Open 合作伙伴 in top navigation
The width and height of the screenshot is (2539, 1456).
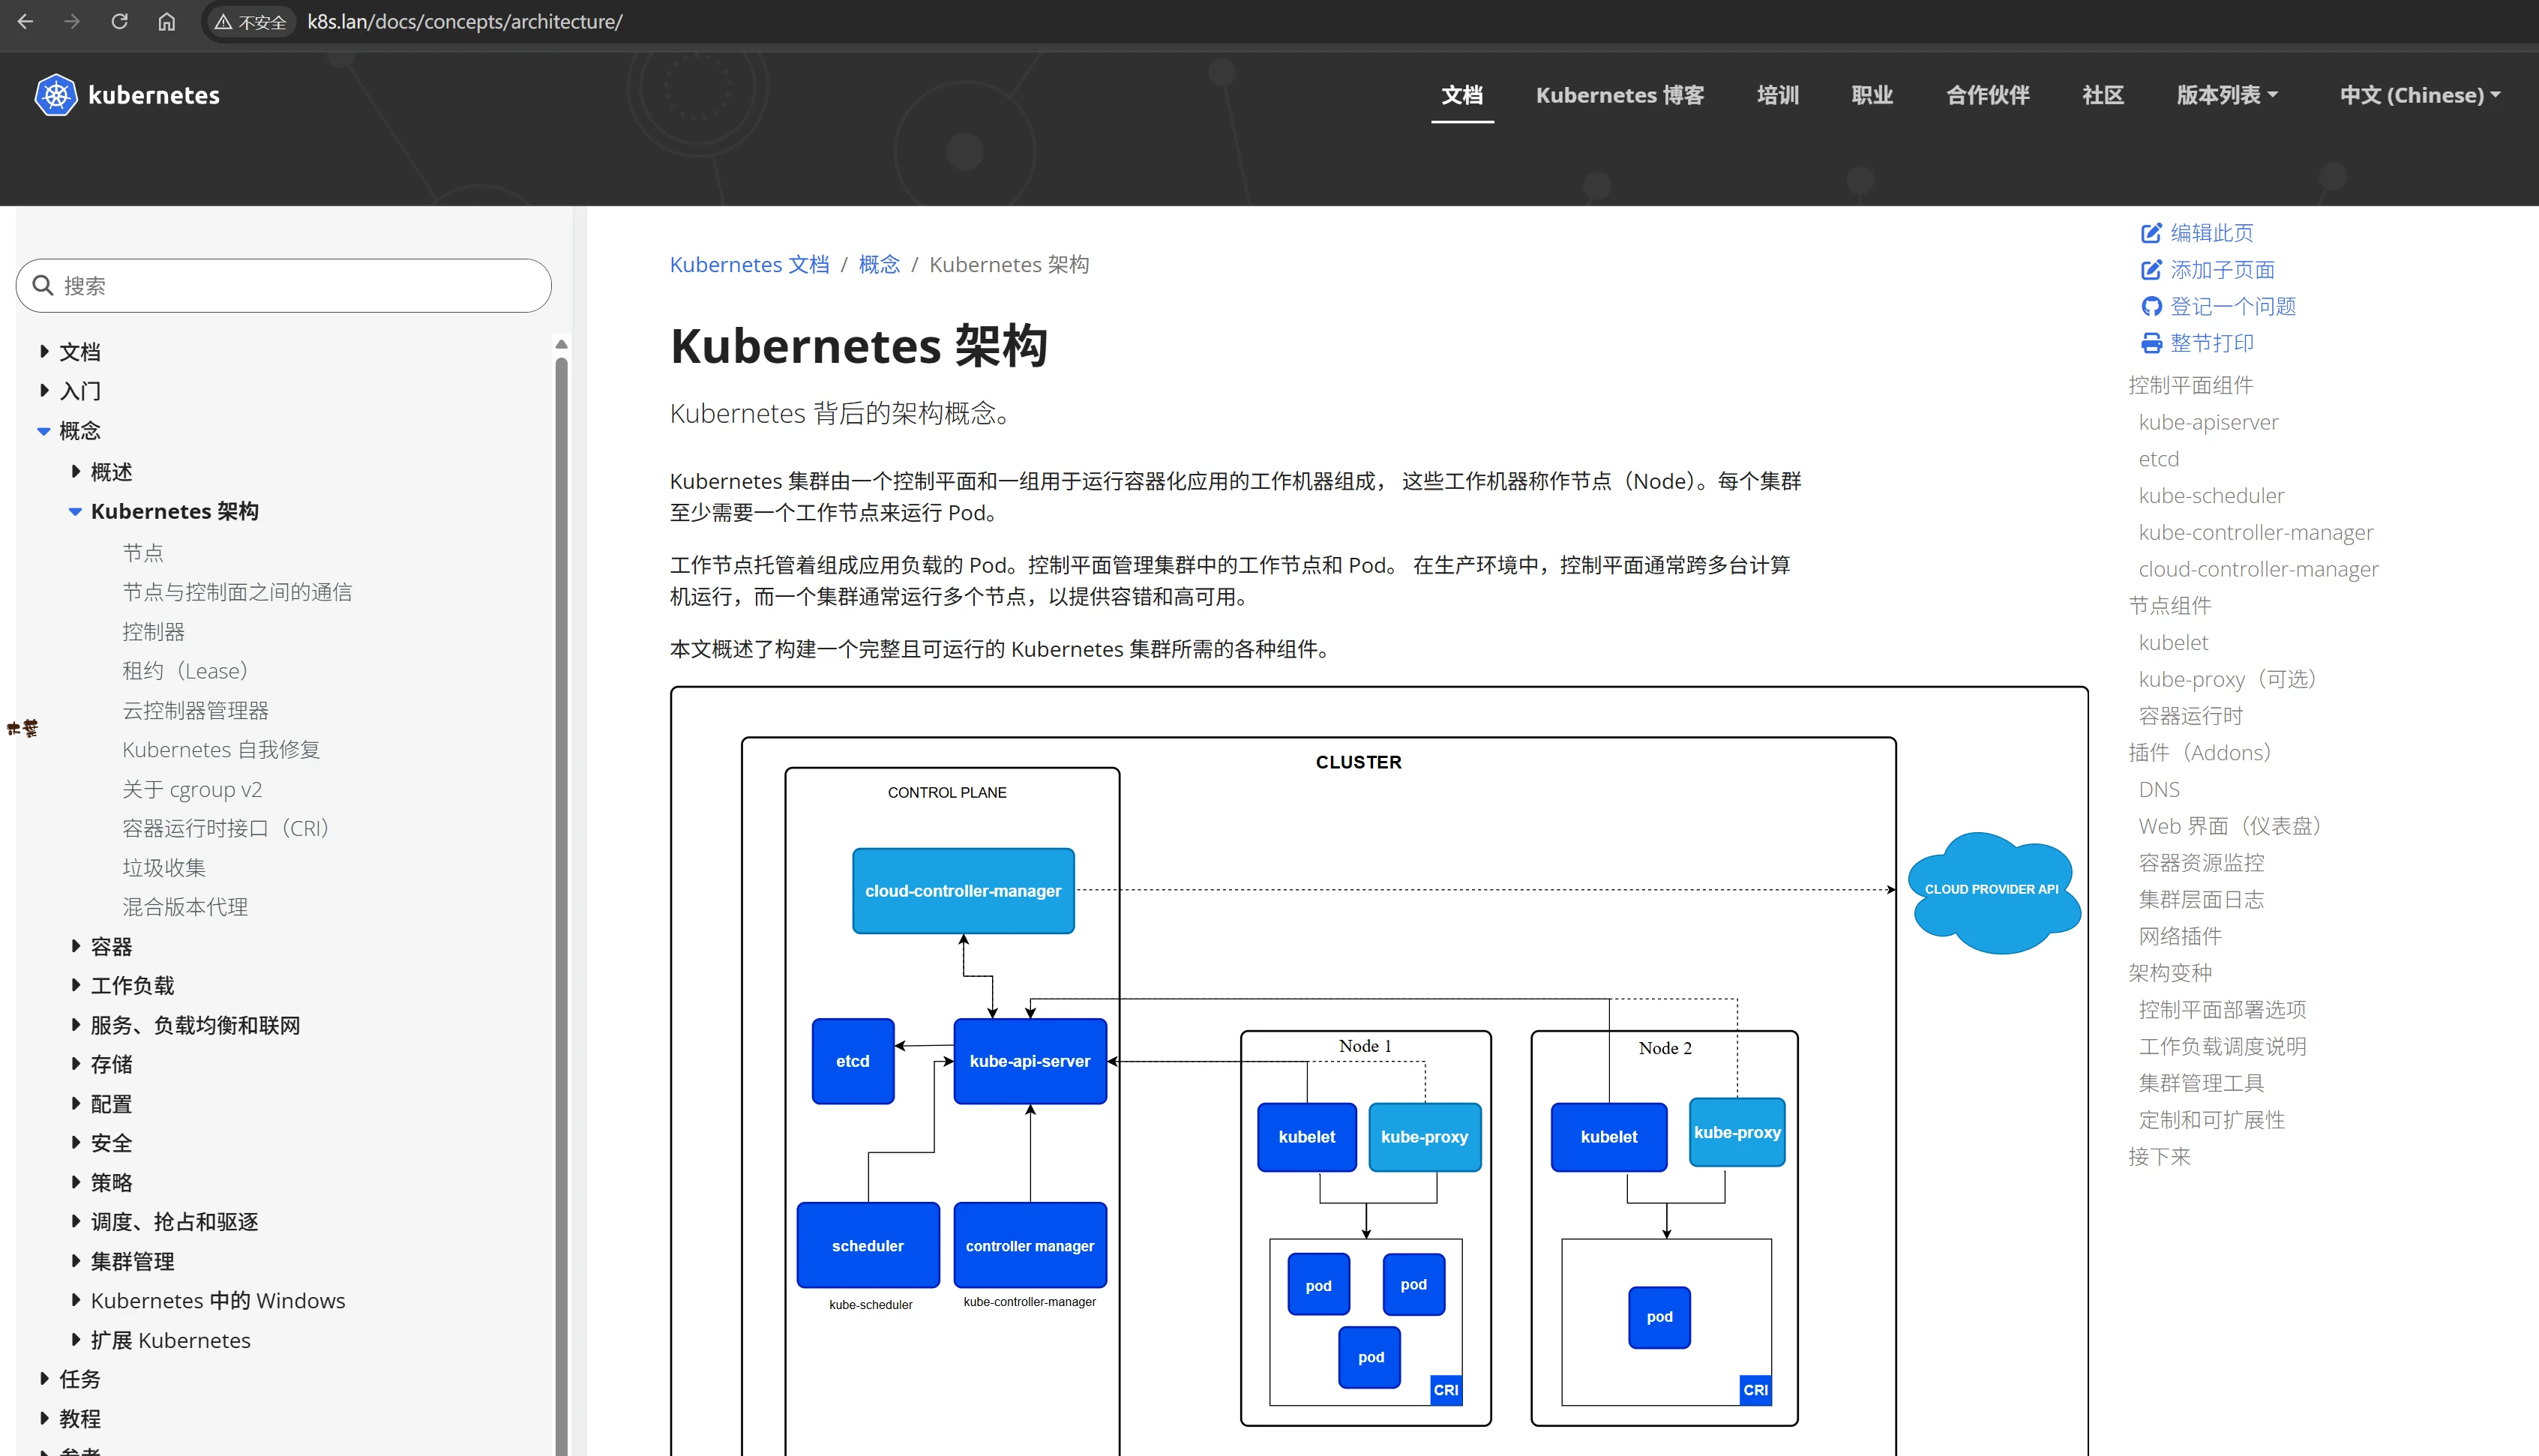(x=1988, y=95)
